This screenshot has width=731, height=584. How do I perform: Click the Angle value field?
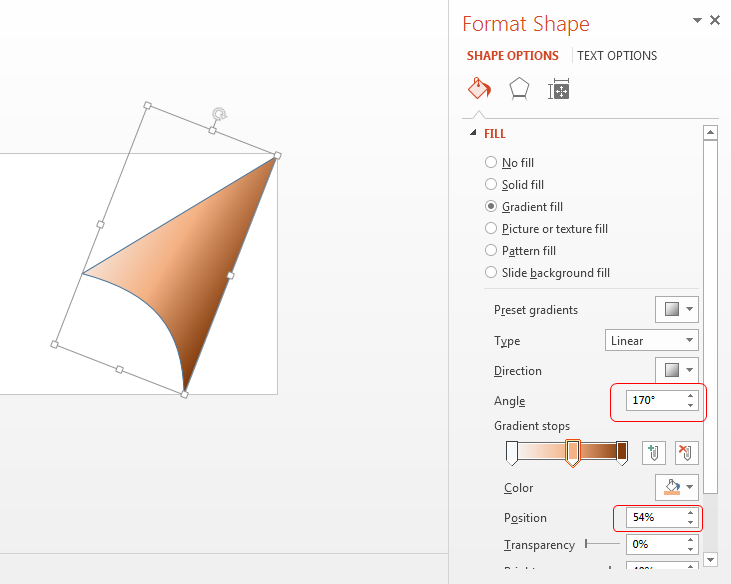(655, 400)
